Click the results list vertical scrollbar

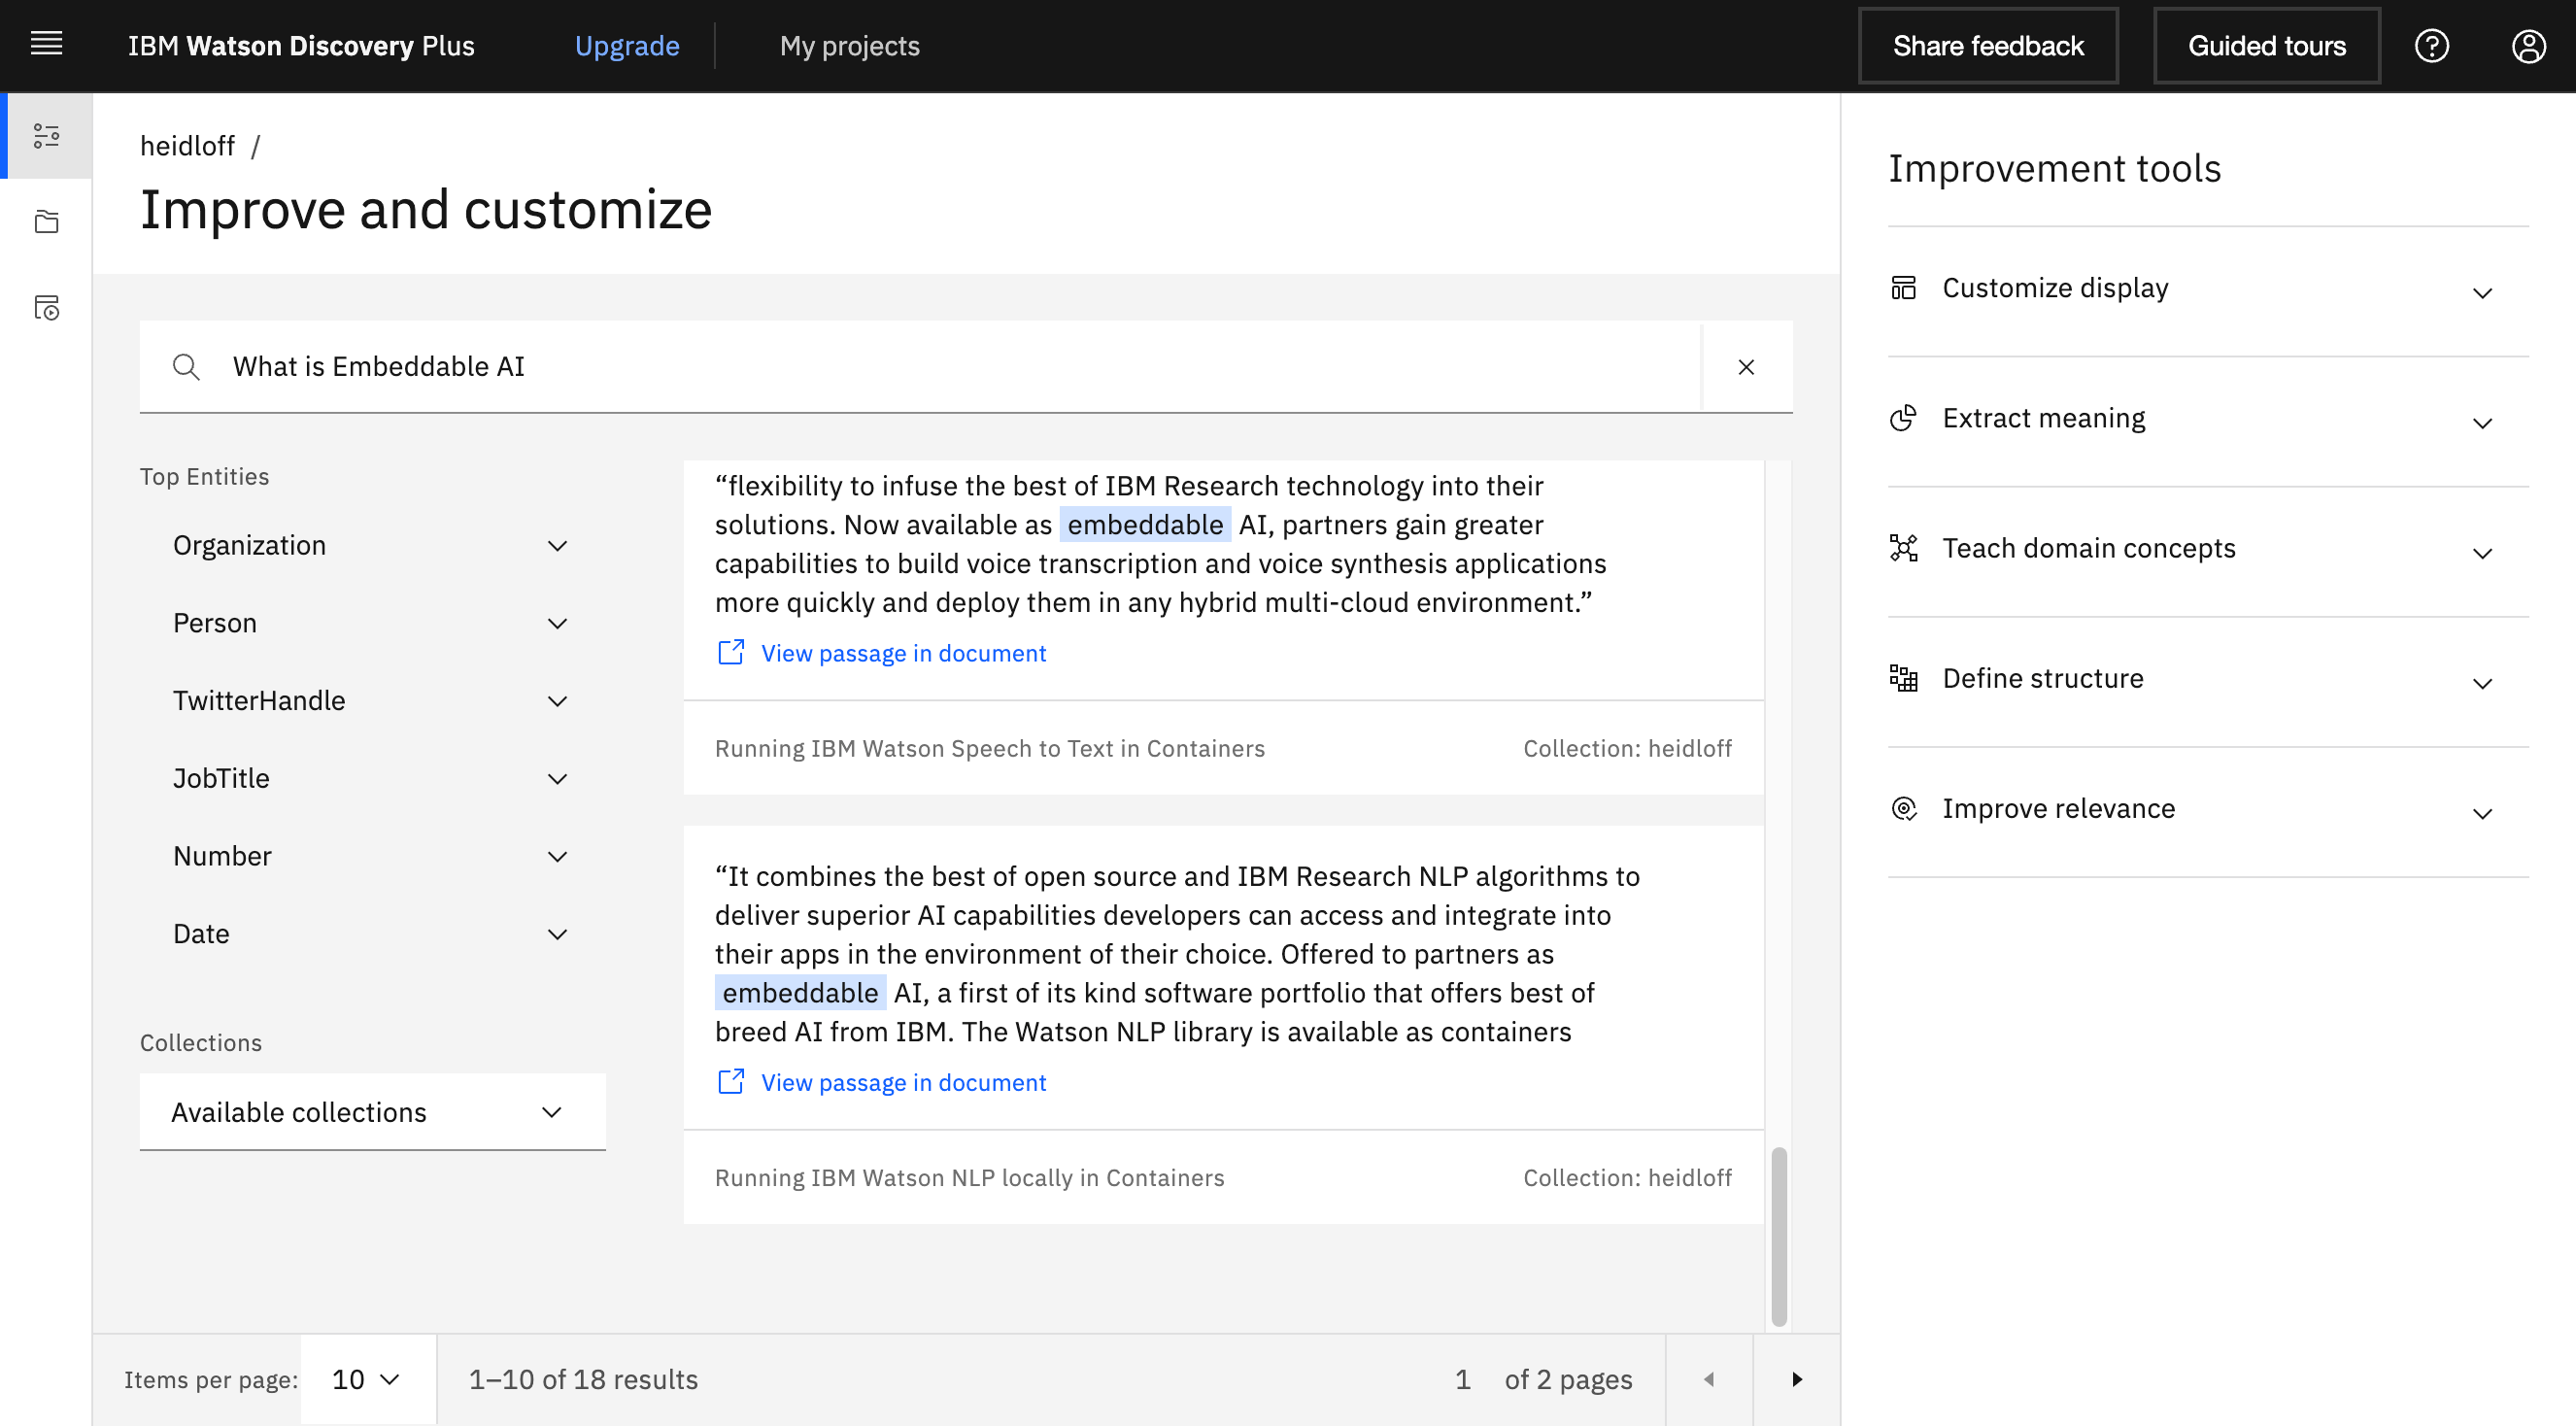tap(1779, 1236)
